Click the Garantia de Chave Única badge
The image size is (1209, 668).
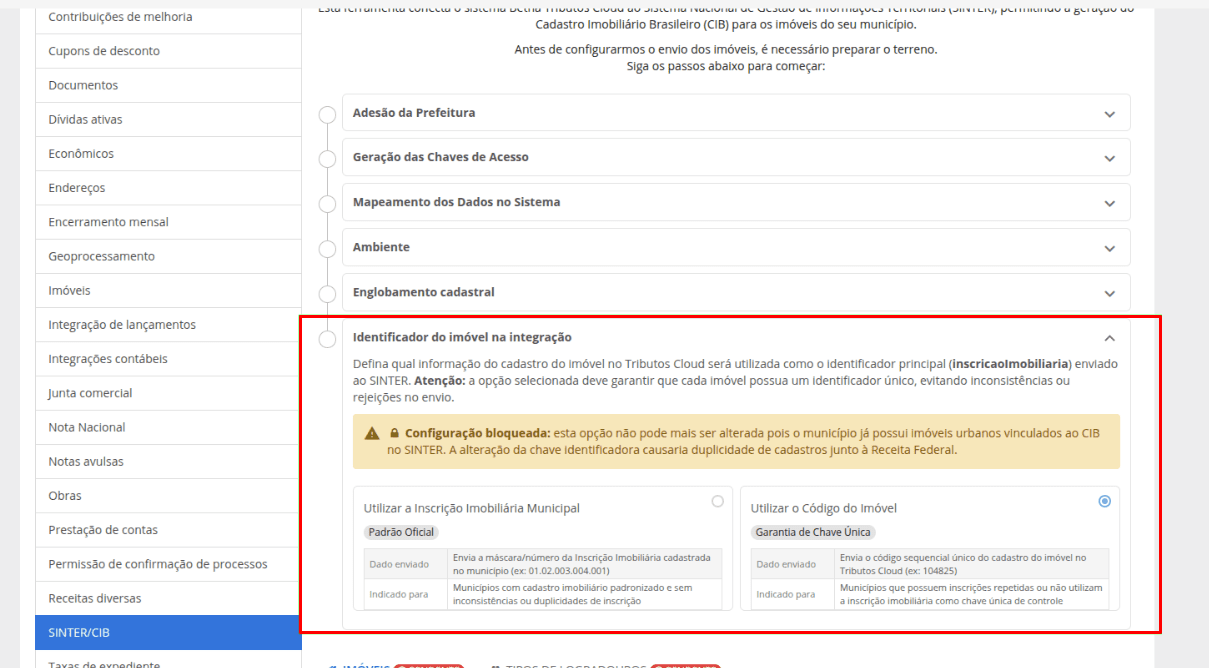[x=814, y=532]
